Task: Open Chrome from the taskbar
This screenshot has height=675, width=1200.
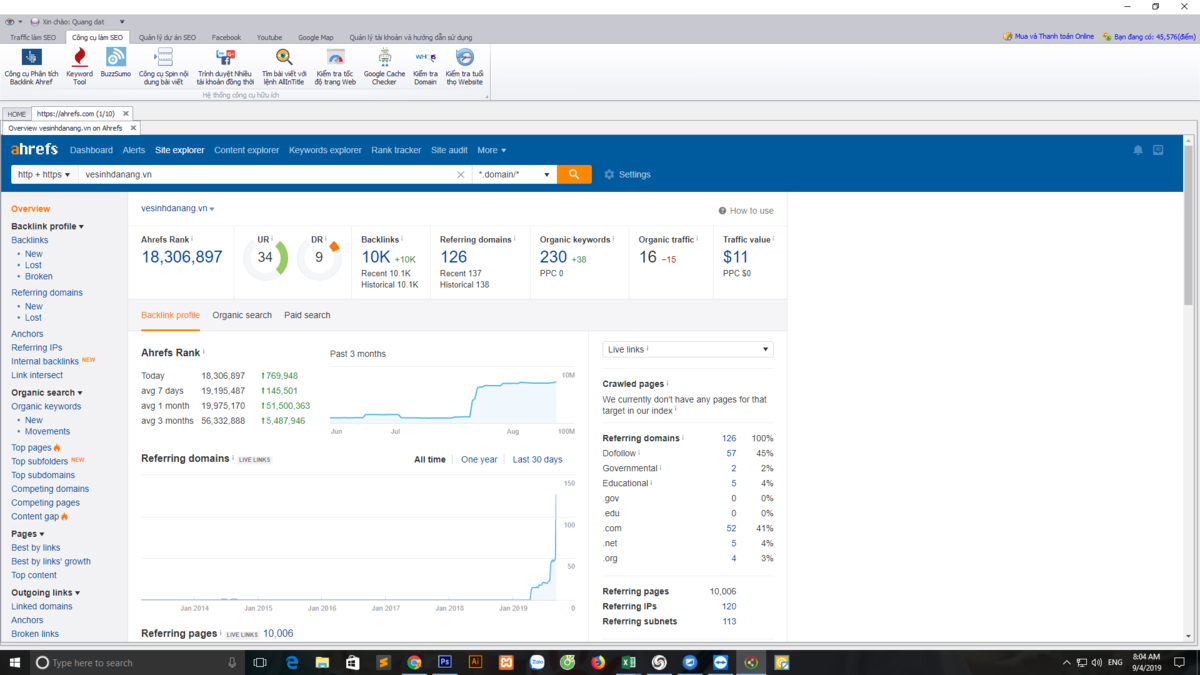Action: click(414, 662)
